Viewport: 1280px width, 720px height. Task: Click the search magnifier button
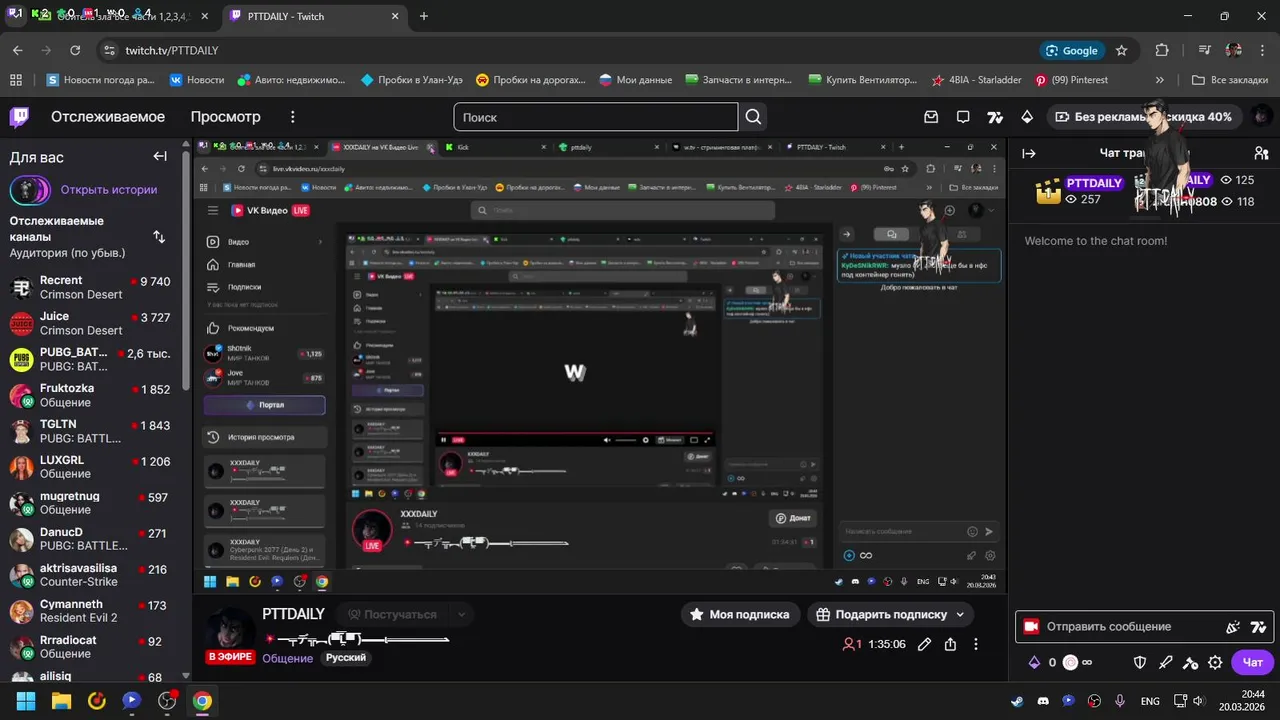click(753, 117)
